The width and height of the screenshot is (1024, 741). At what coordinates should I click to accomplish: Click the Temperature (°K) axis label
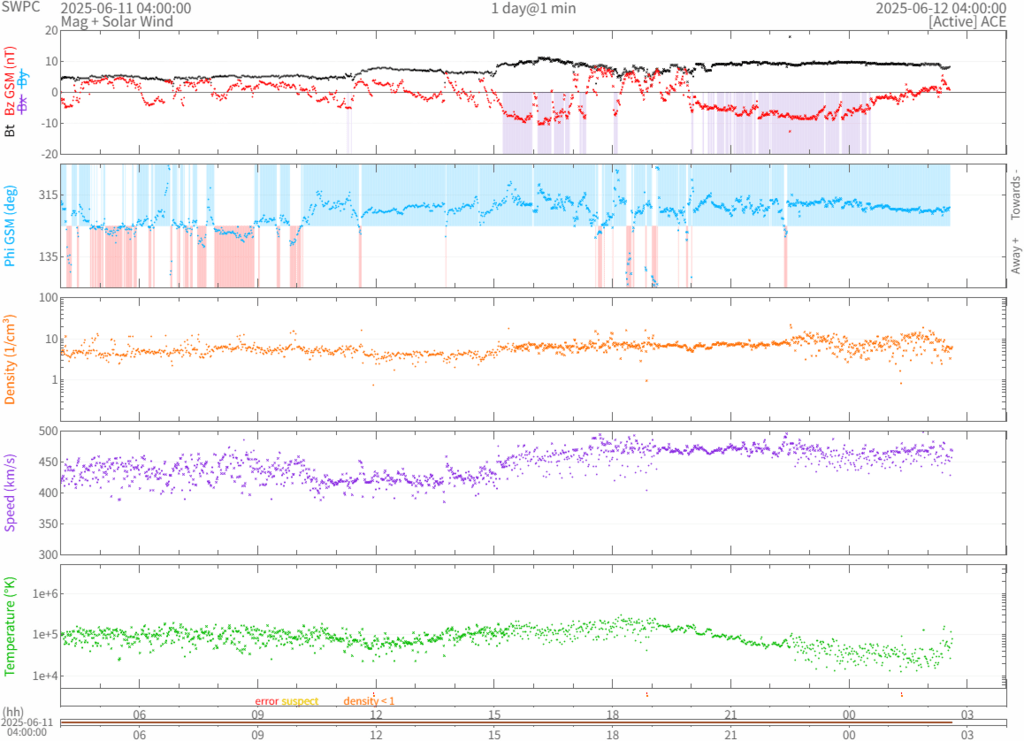tap(10, 625)
